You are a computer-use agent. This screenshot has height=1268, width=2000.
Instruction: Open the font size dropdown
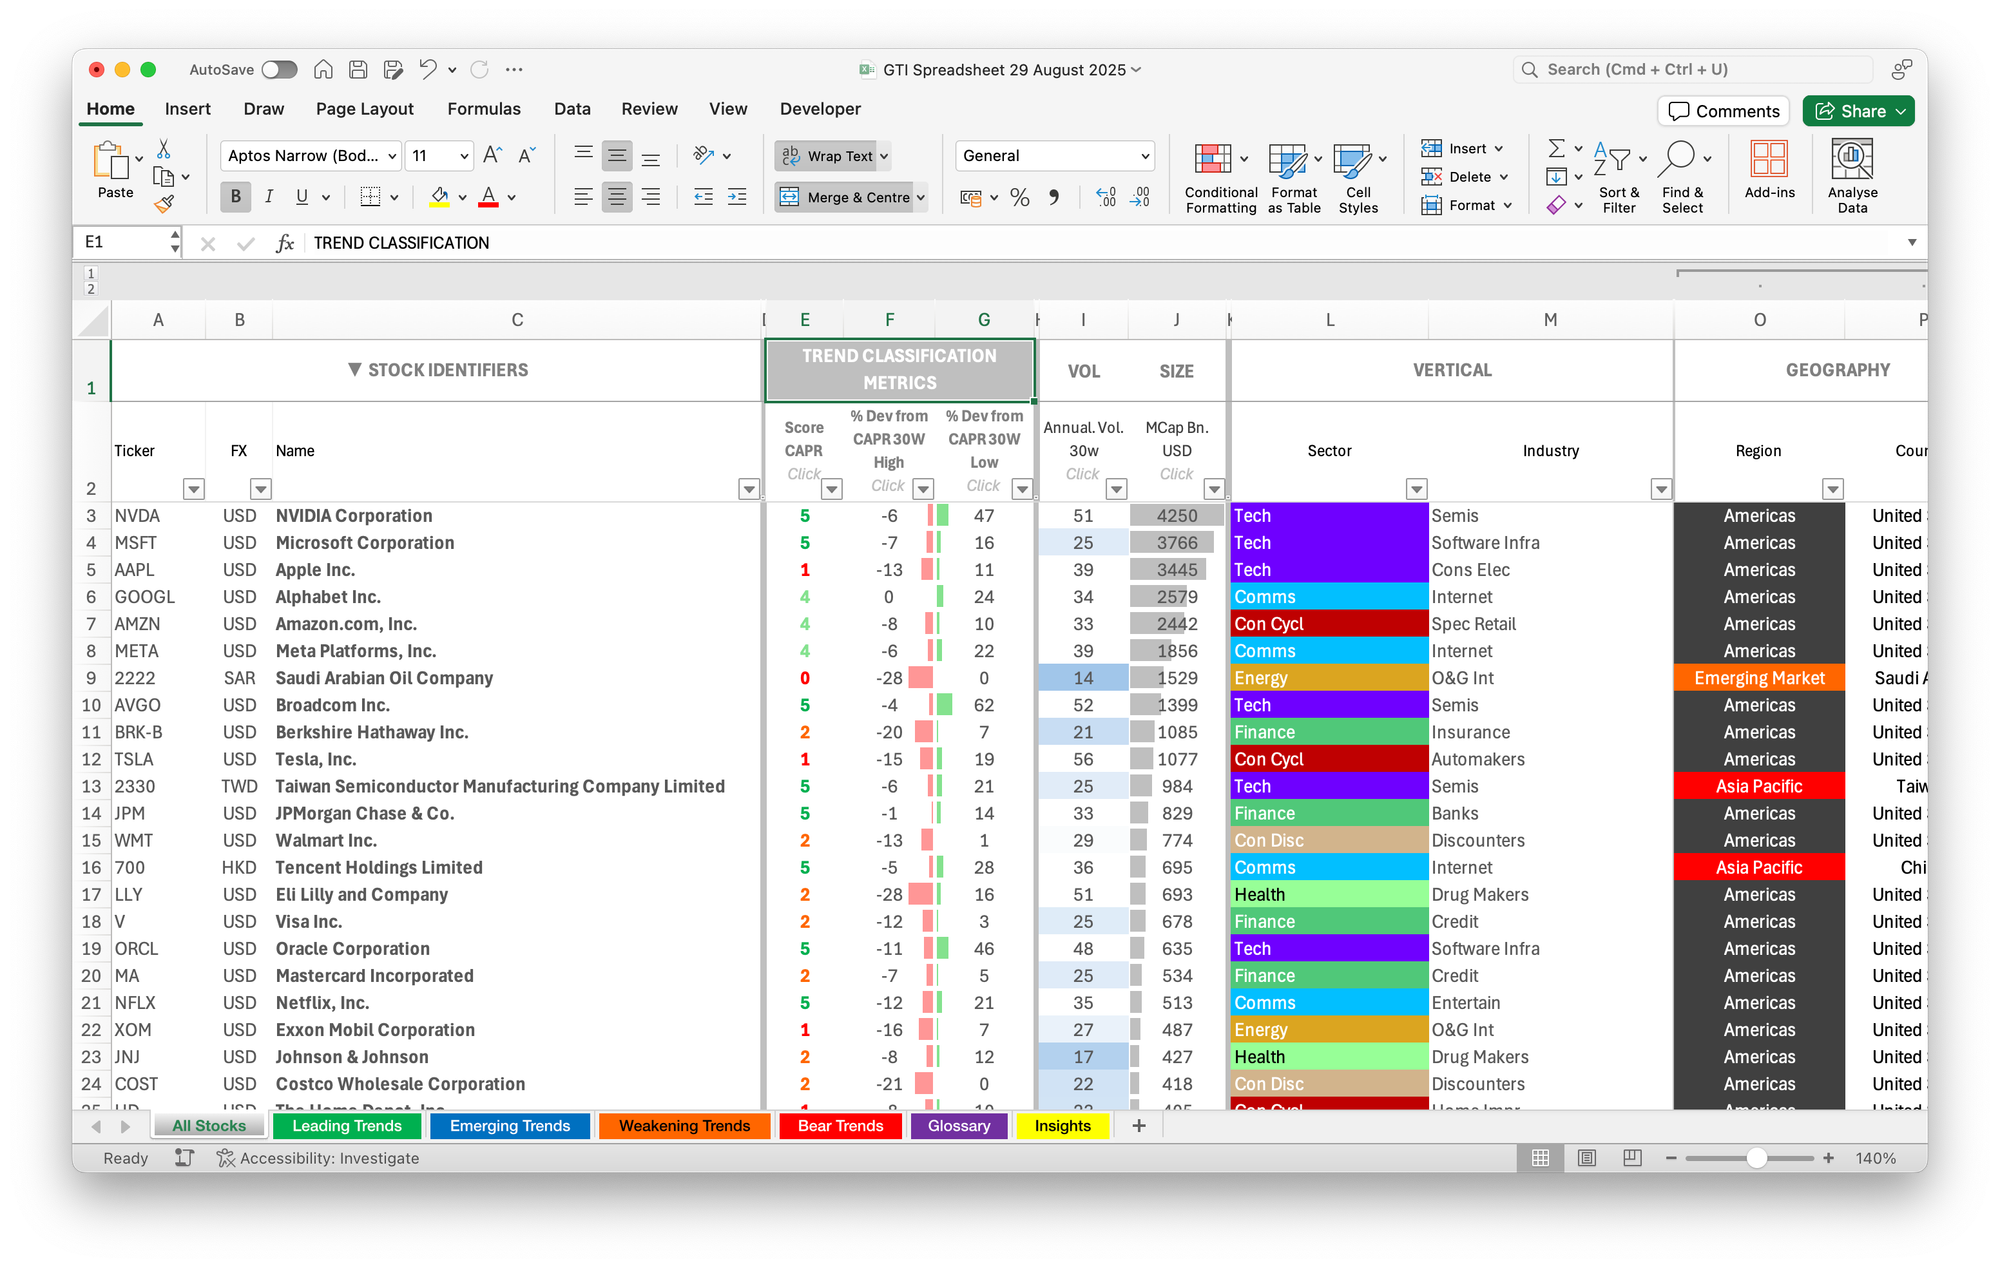(x=464, y=156)
